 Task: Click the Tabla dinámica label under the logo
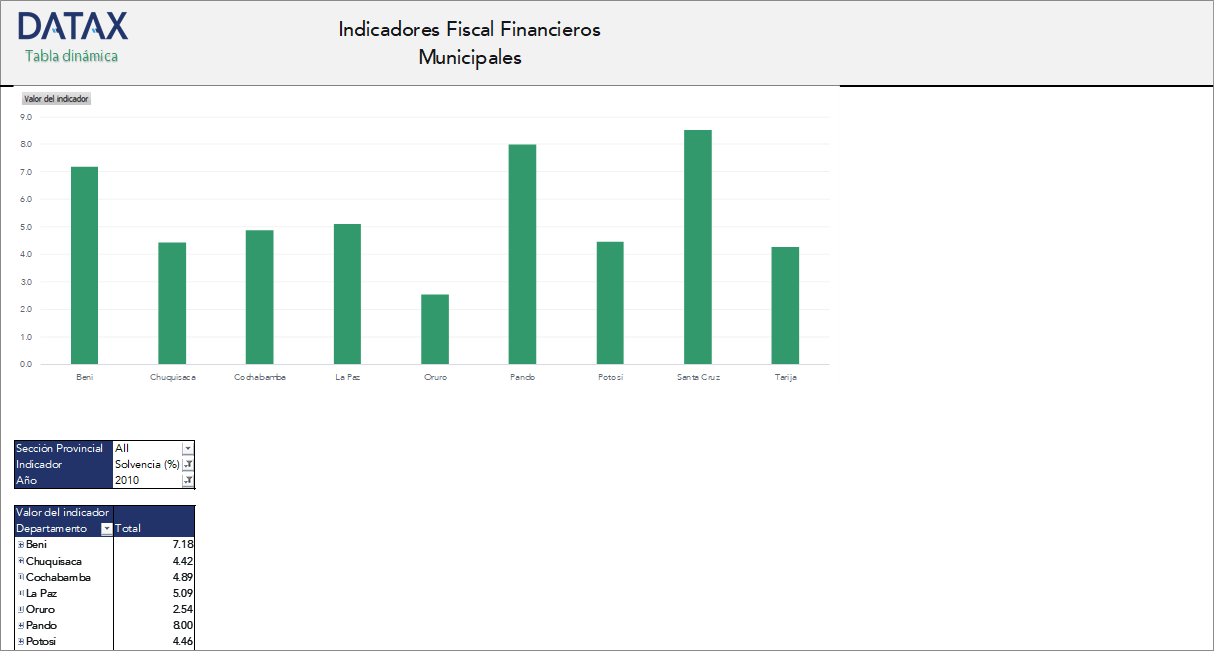coord(70,57)
